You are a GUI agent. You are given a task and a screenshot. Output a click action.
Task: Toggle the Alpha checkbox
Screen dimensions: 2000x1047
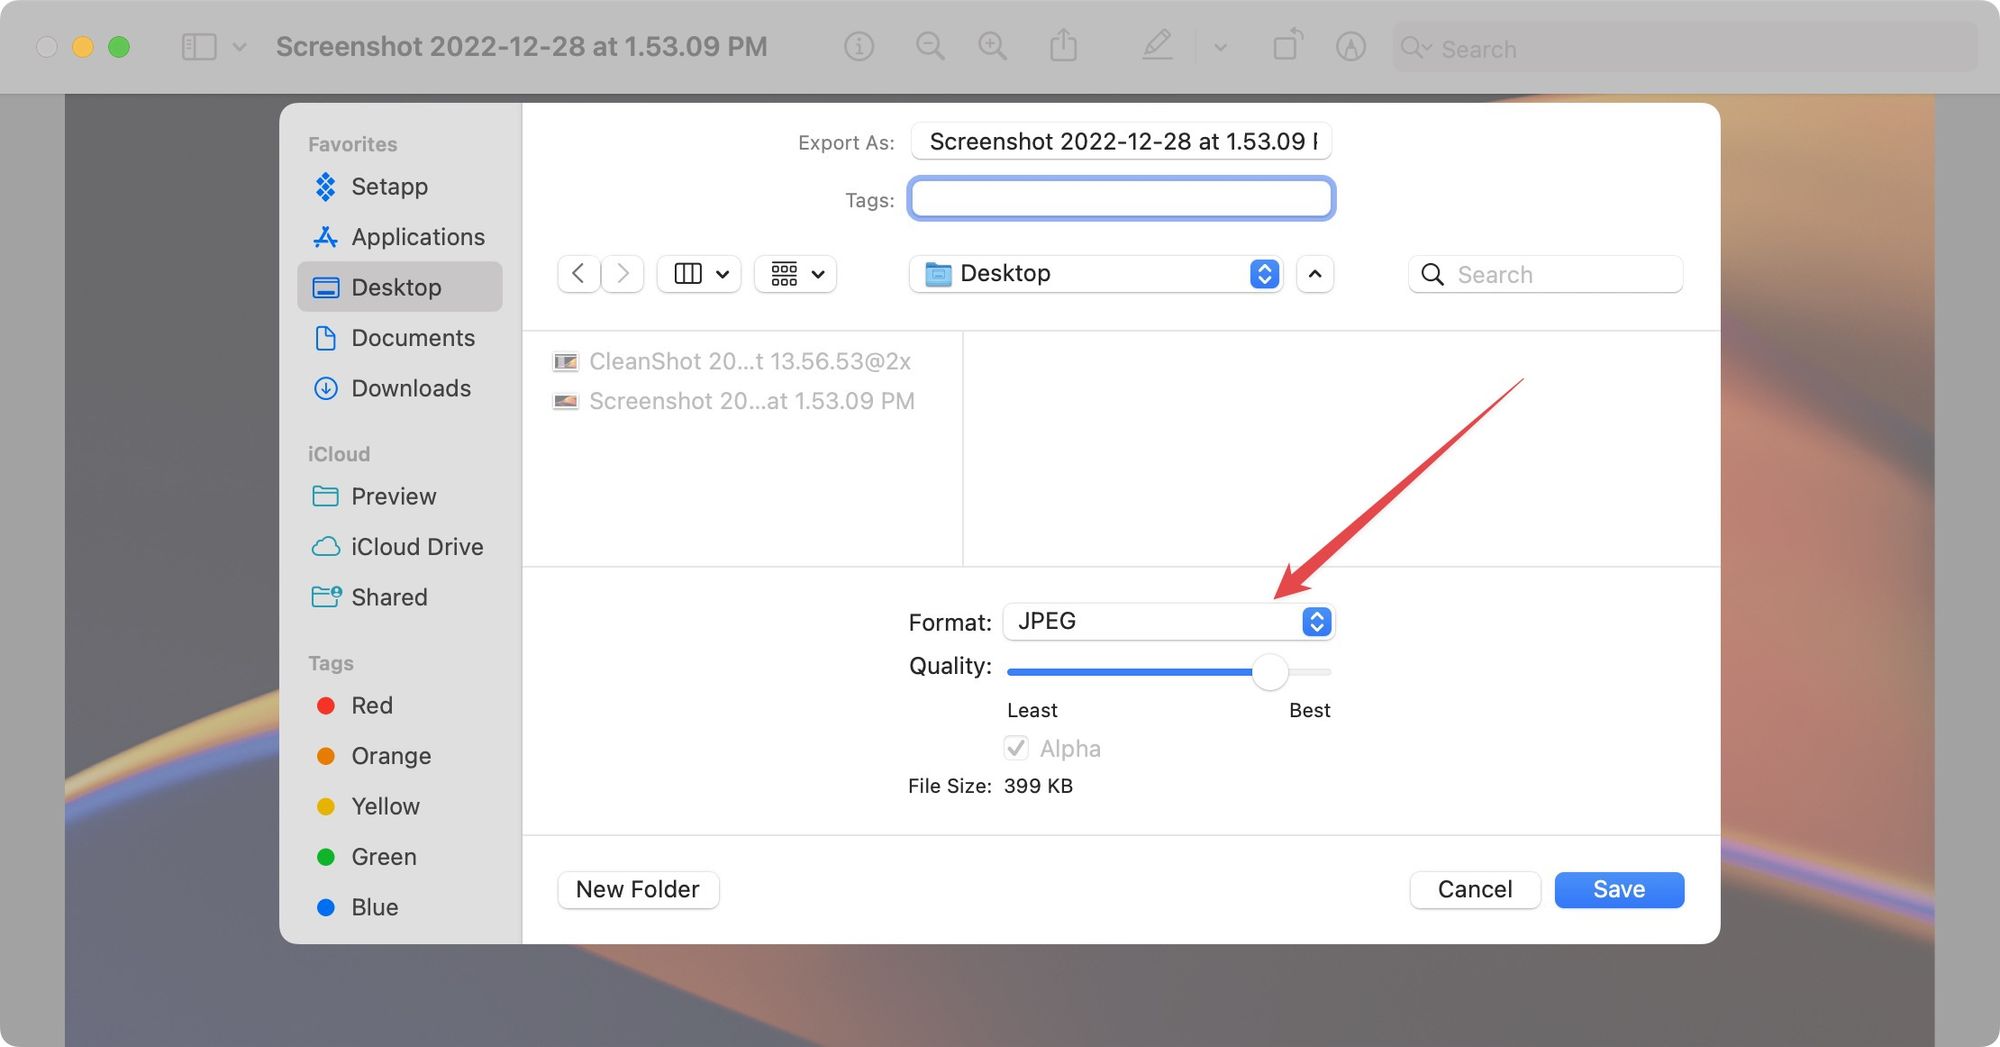1016,748
